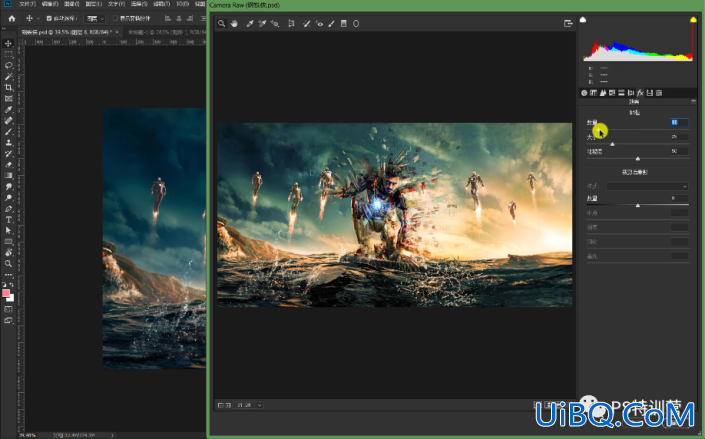
Task: Select the Eraser tool
Action: click(x=9, y=165)
